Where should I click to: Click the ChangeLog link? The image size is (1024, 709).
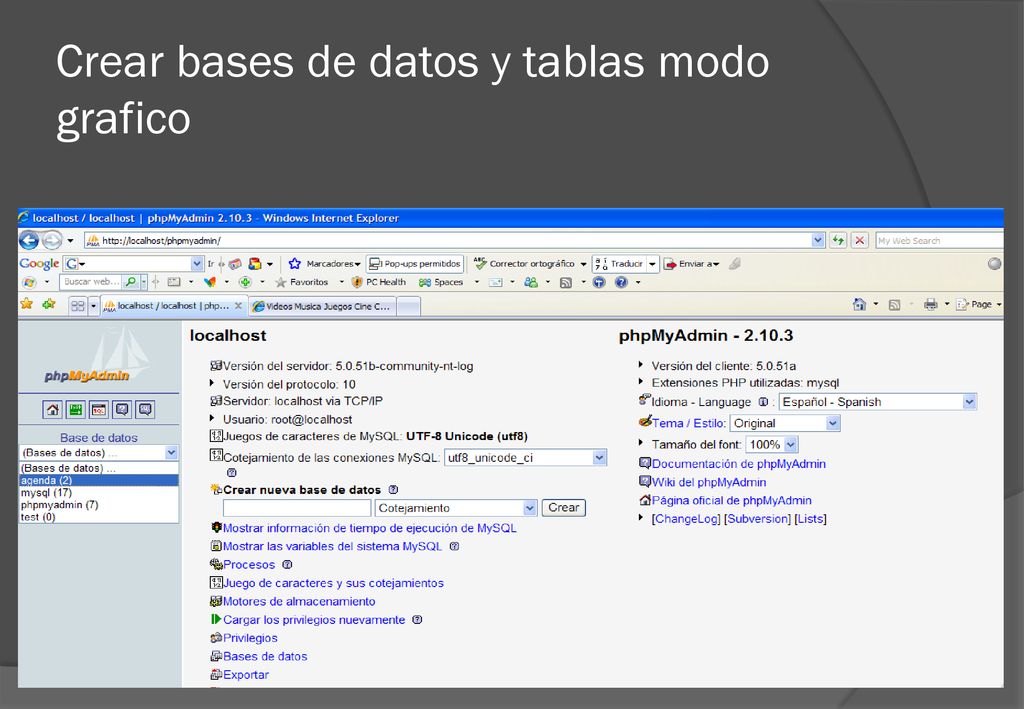(x=686, y=518)
